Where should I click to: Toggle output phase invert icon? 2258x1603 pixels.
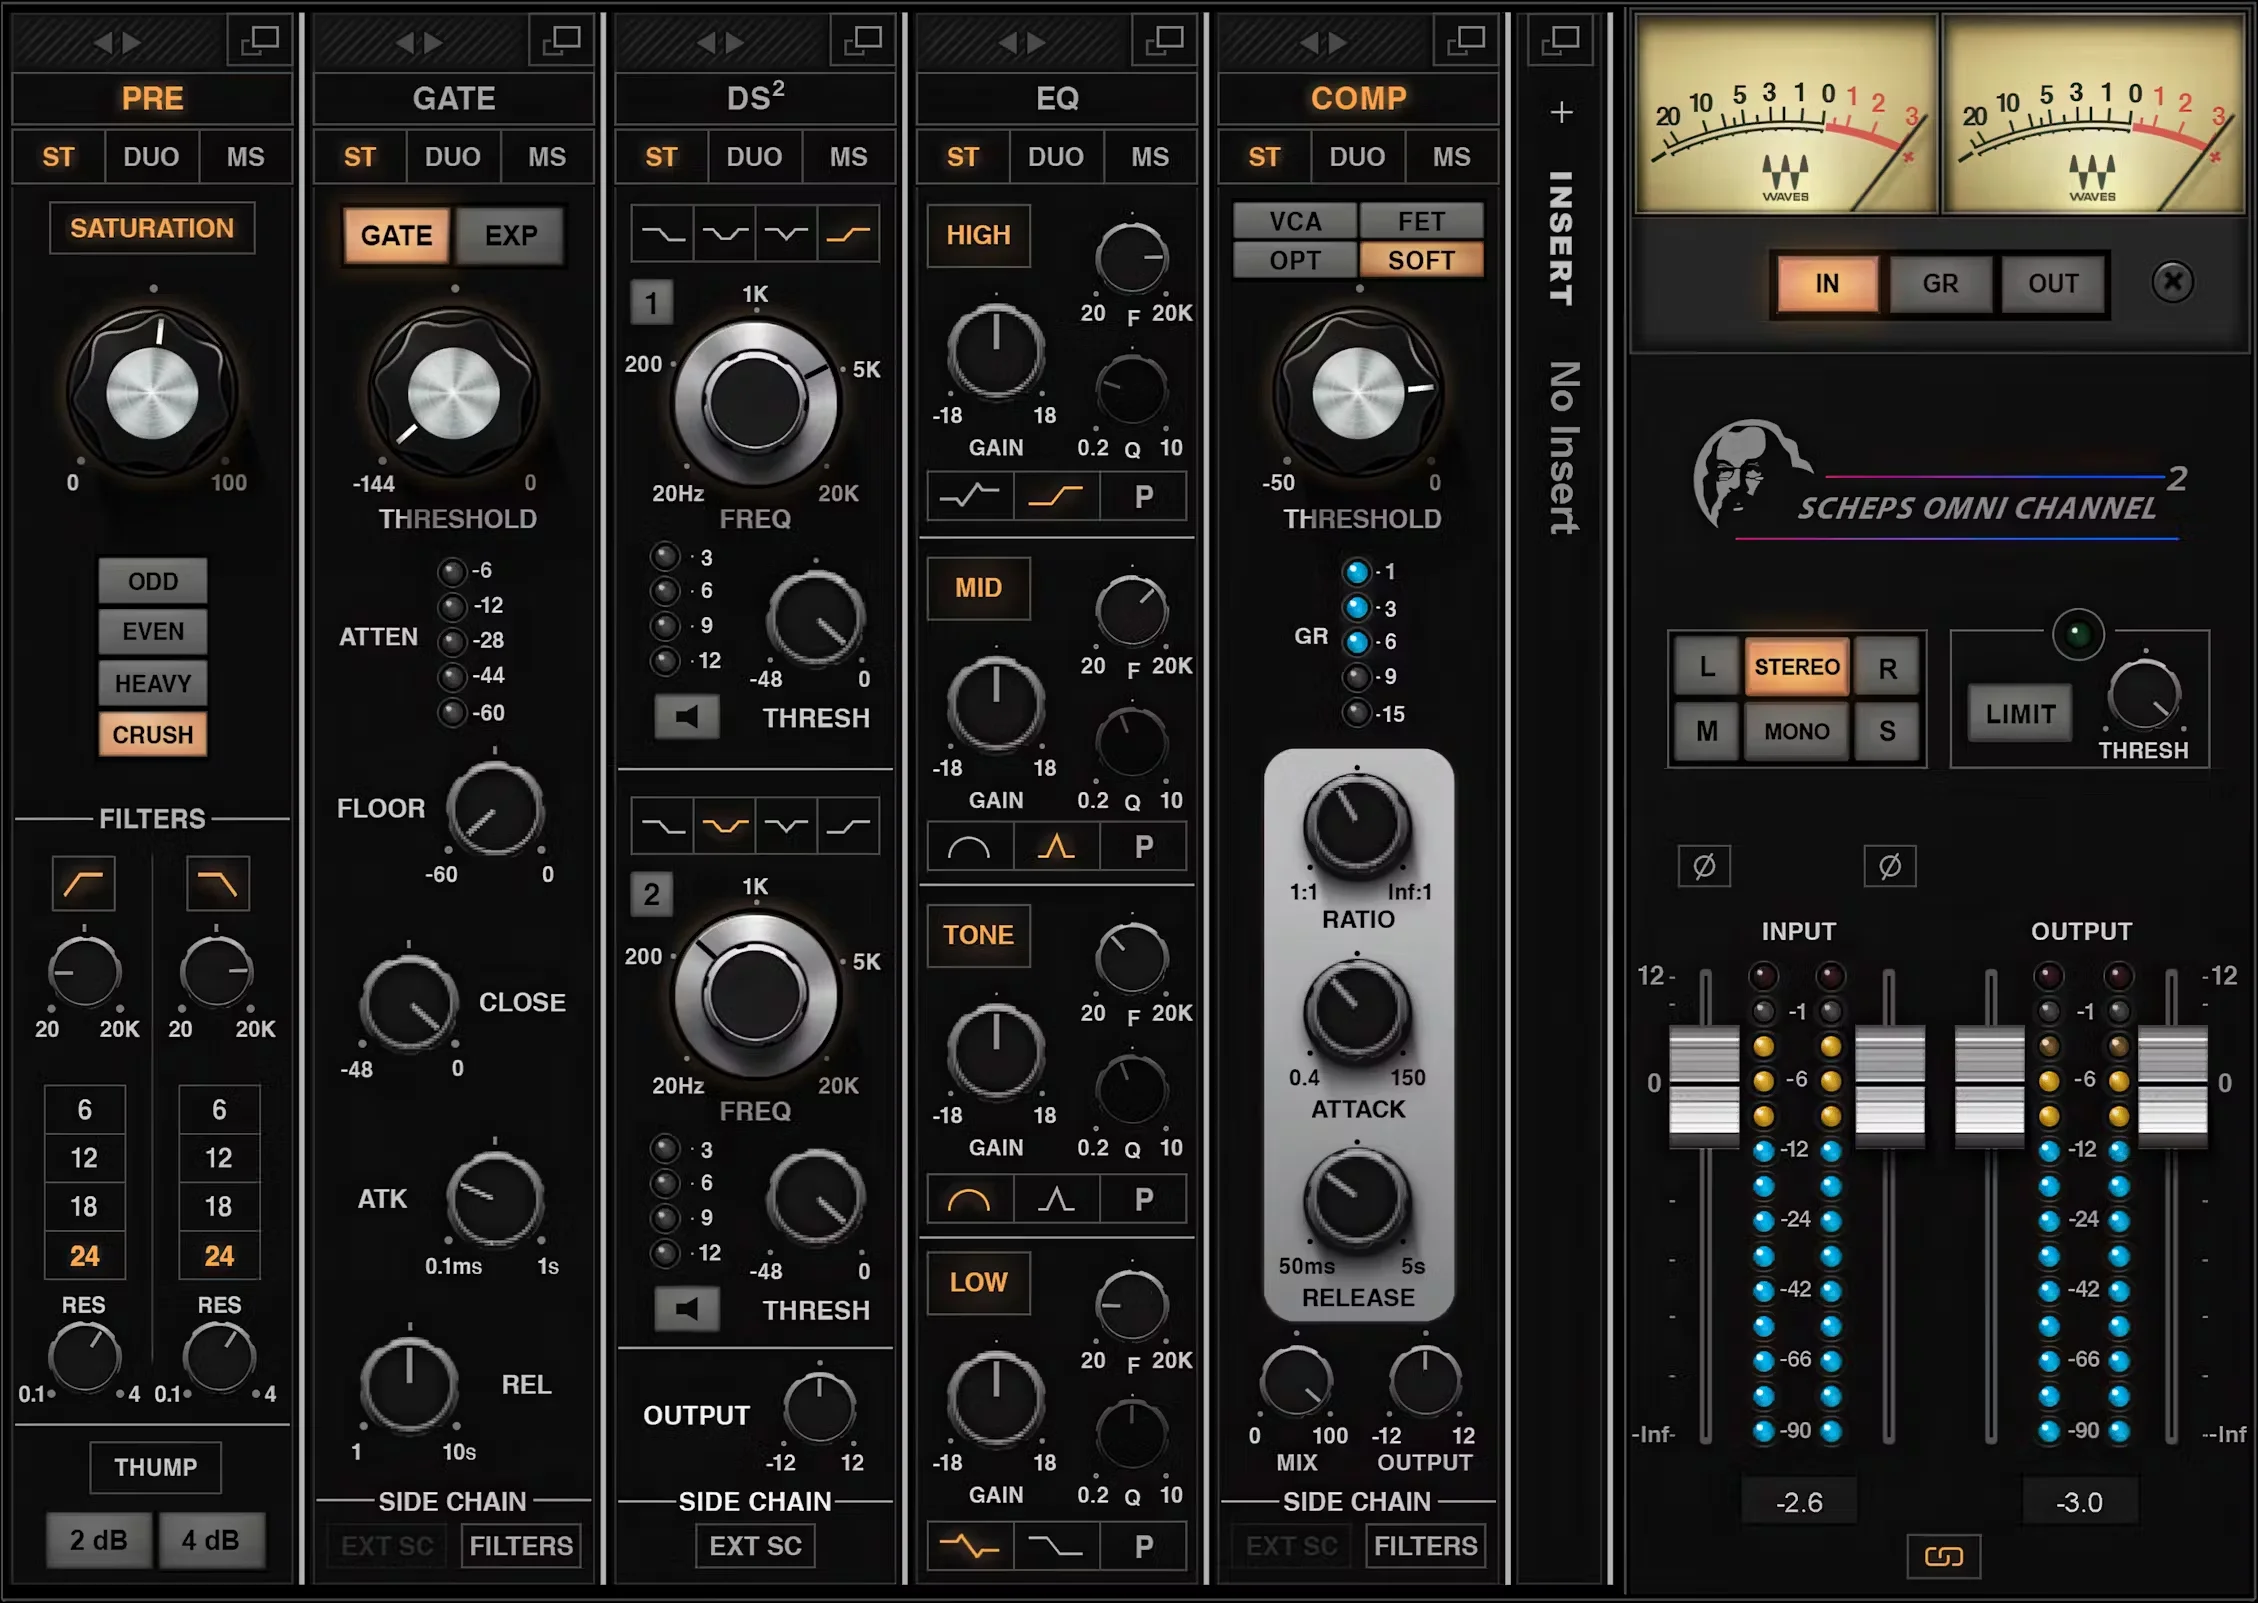pyautogui.click(x=1890, y=866)
